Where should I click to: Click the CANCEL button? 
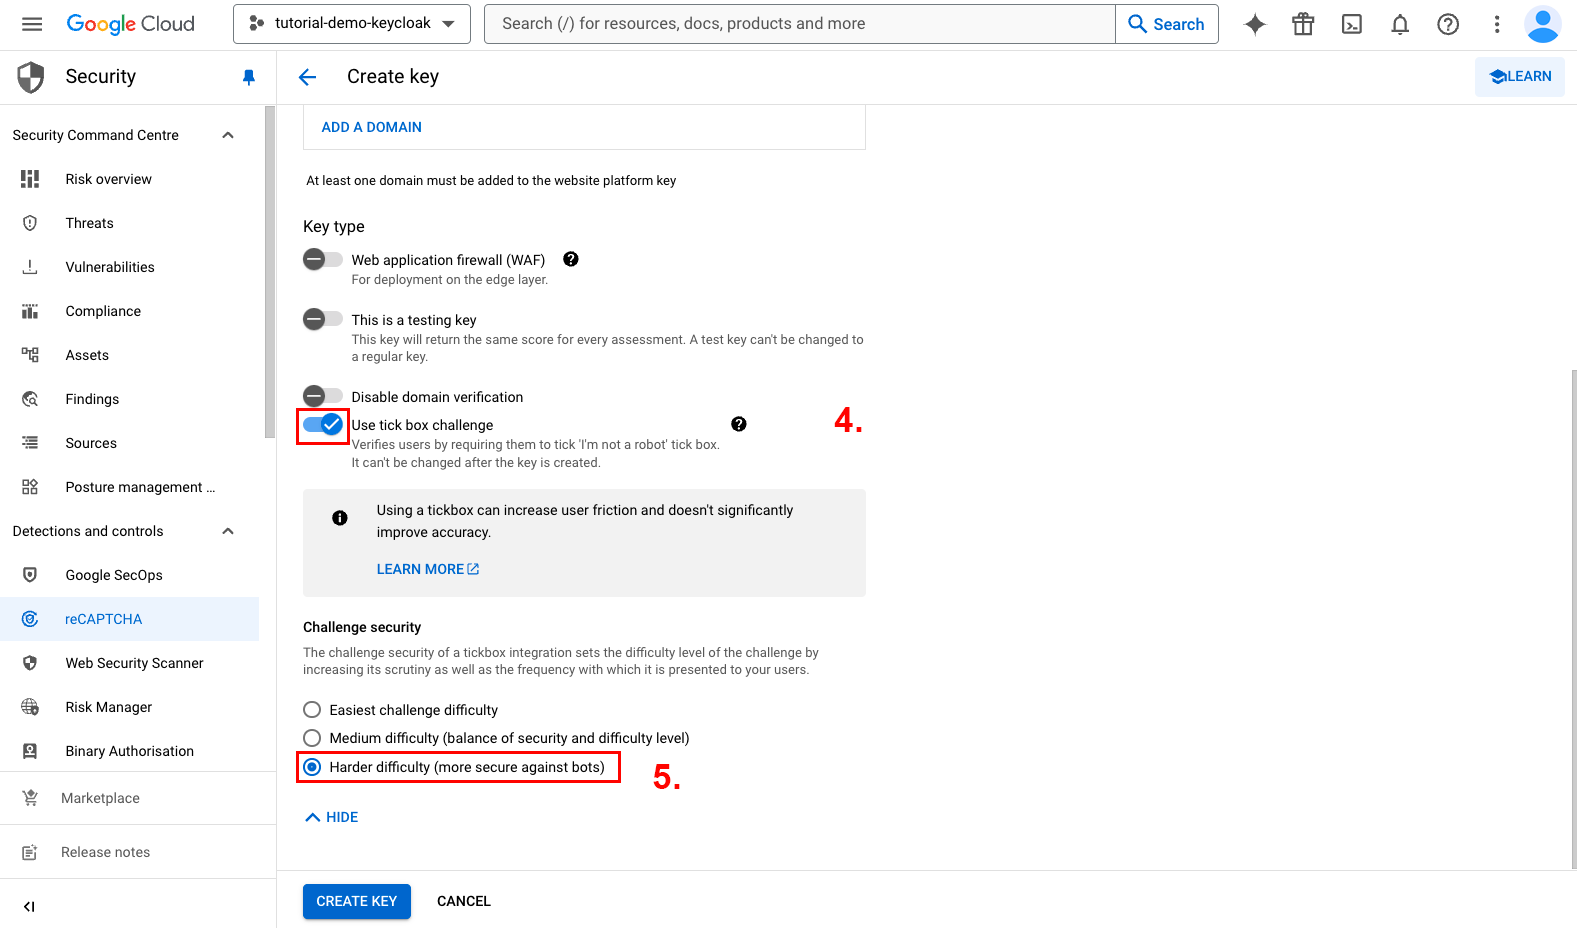click(x=464, y=901)
